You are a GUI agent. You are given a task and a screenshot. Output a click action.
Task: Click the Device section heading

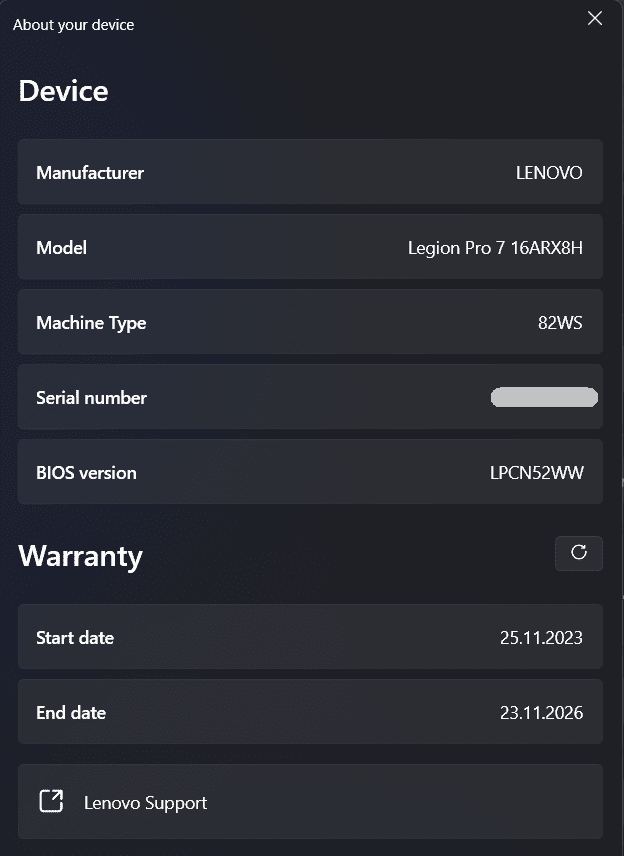click(63, 91)
